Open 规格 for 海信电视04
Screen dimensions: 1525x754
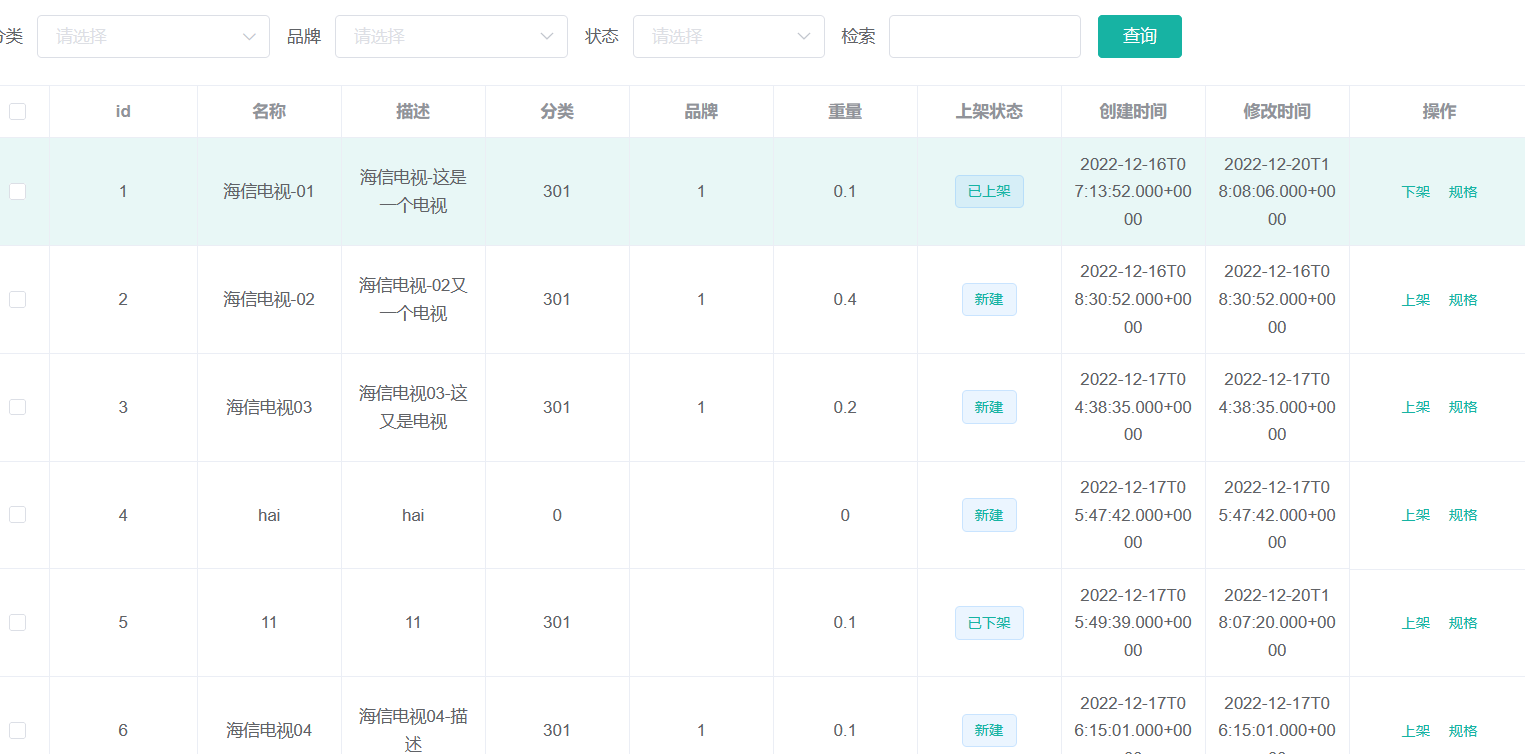1463,731
